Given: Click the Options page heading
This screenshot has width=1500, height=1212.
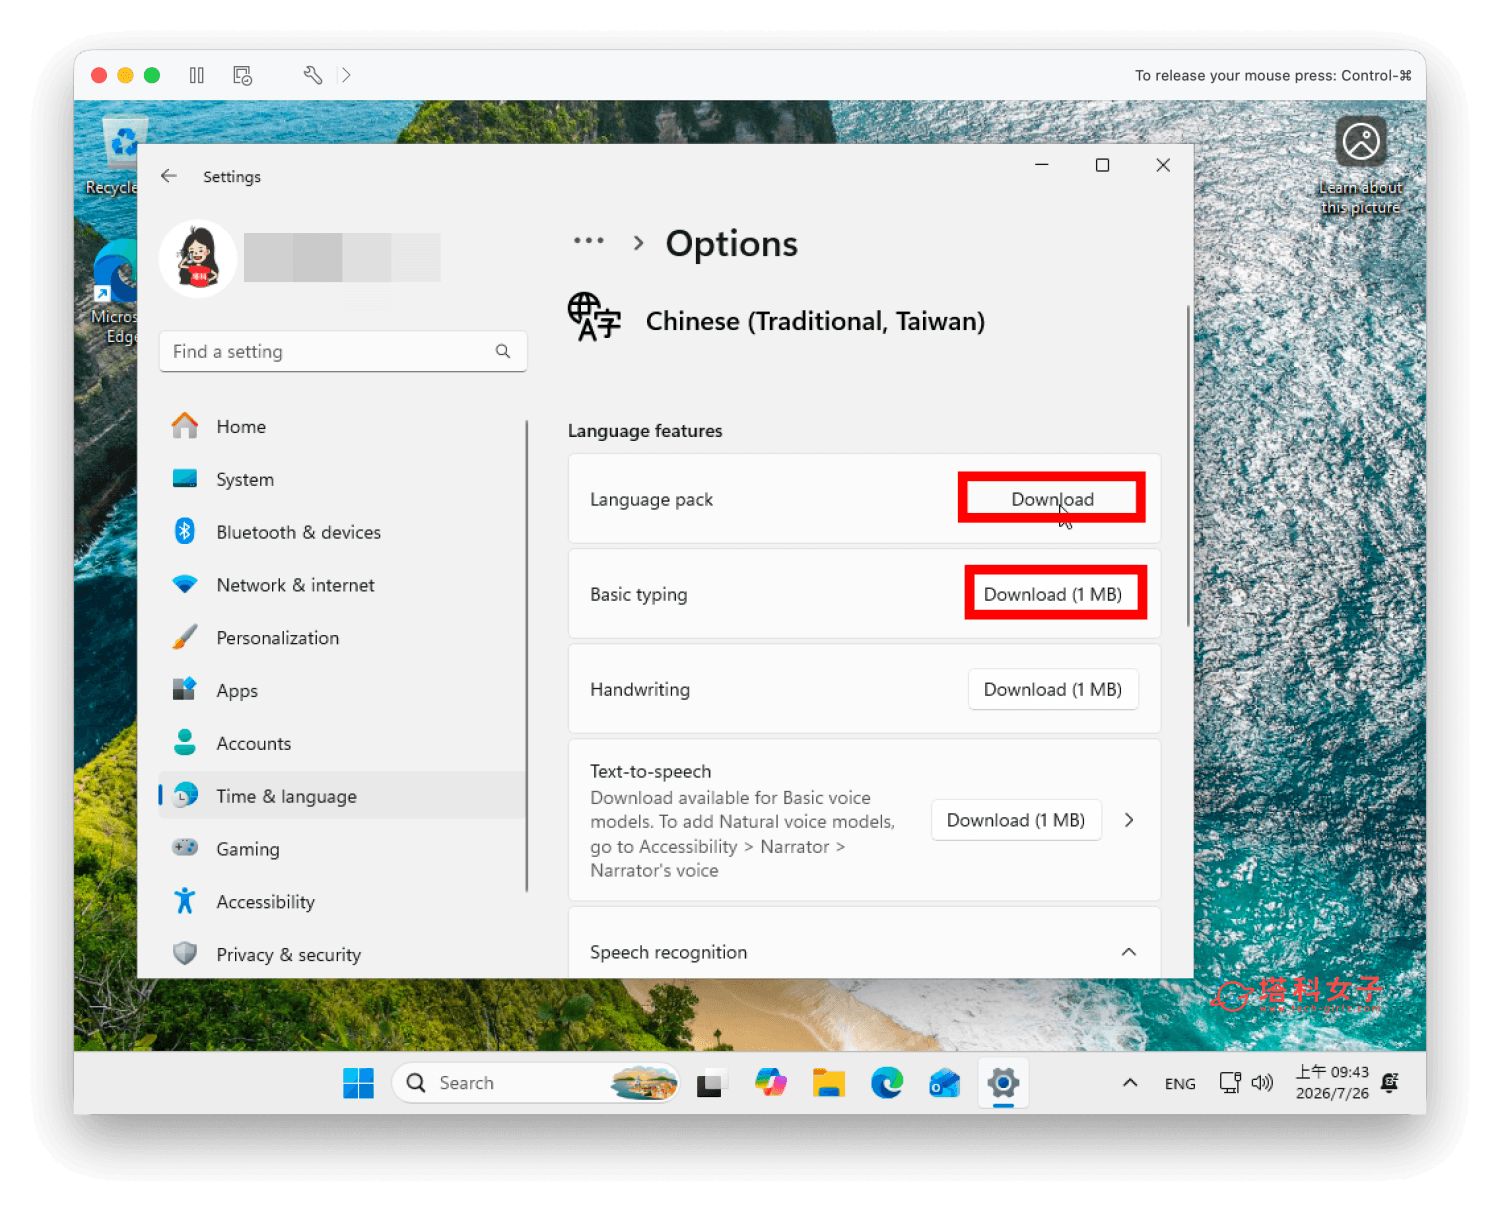Looking at the screenshot, I should 732,244.
